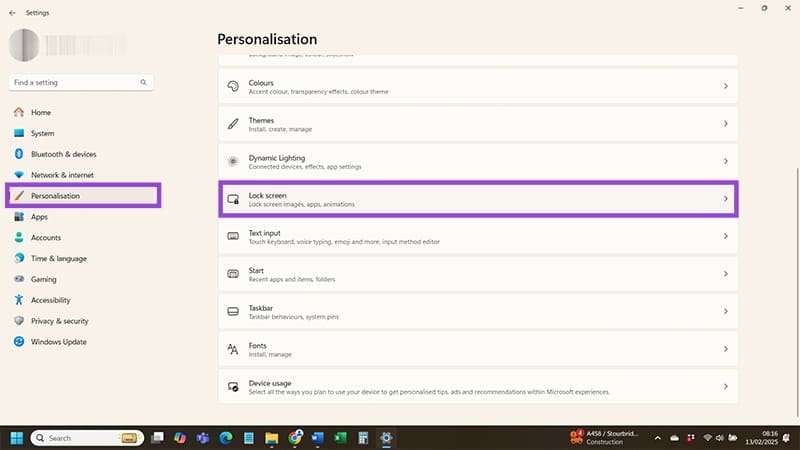Click the Gaming icon in sidebar
800x450 pixels.
point(19,279)
